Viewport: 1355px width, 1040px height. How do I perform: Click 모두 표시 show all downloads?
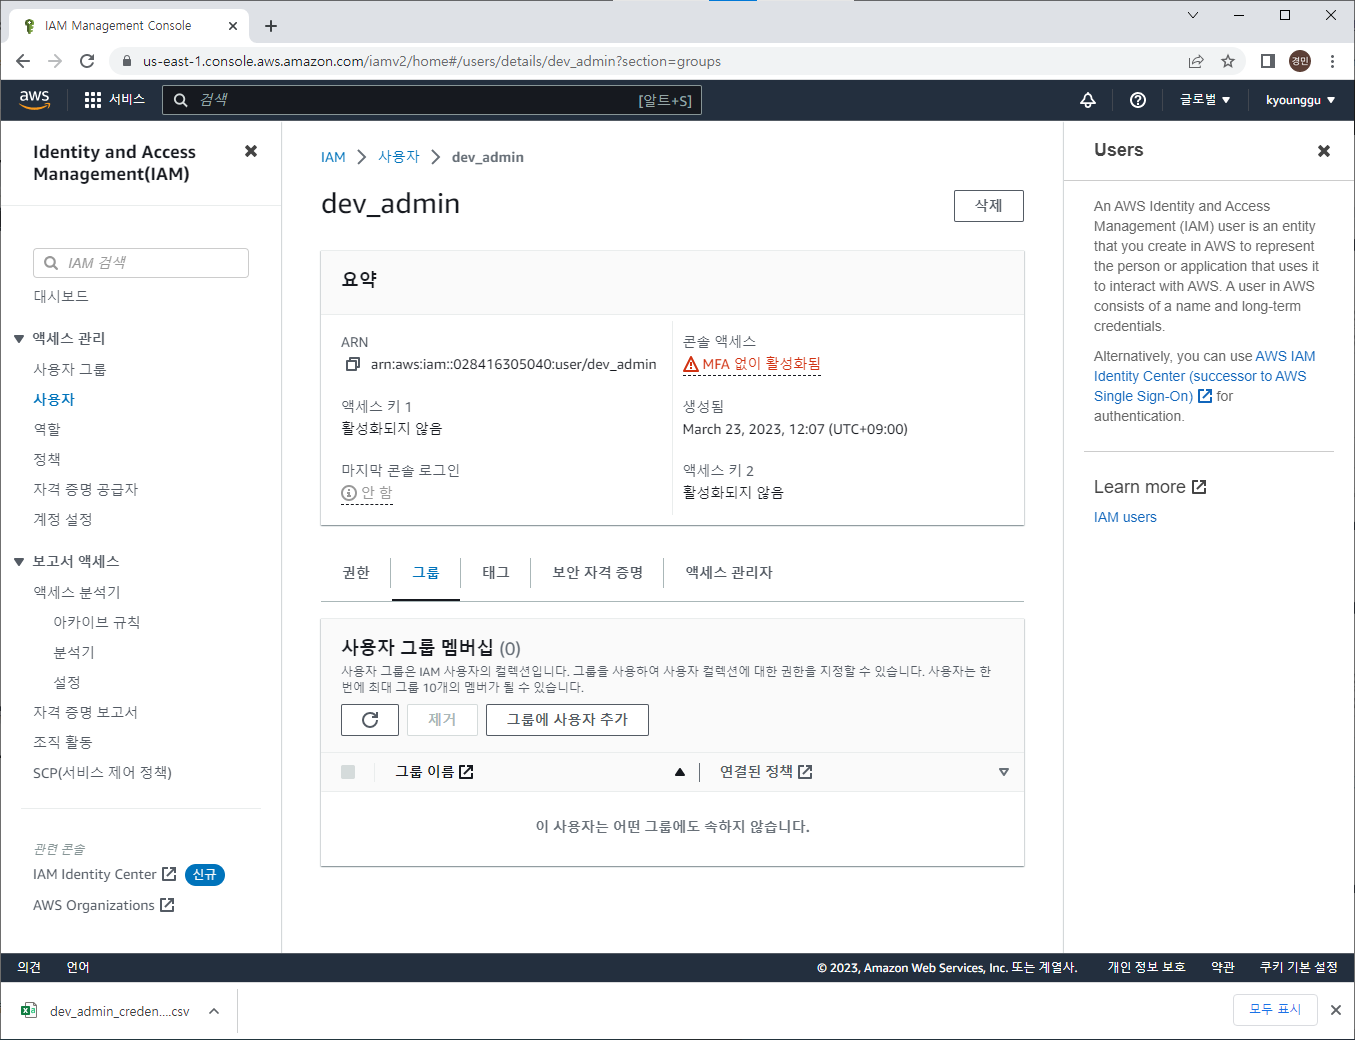tap(1275, 1010)
